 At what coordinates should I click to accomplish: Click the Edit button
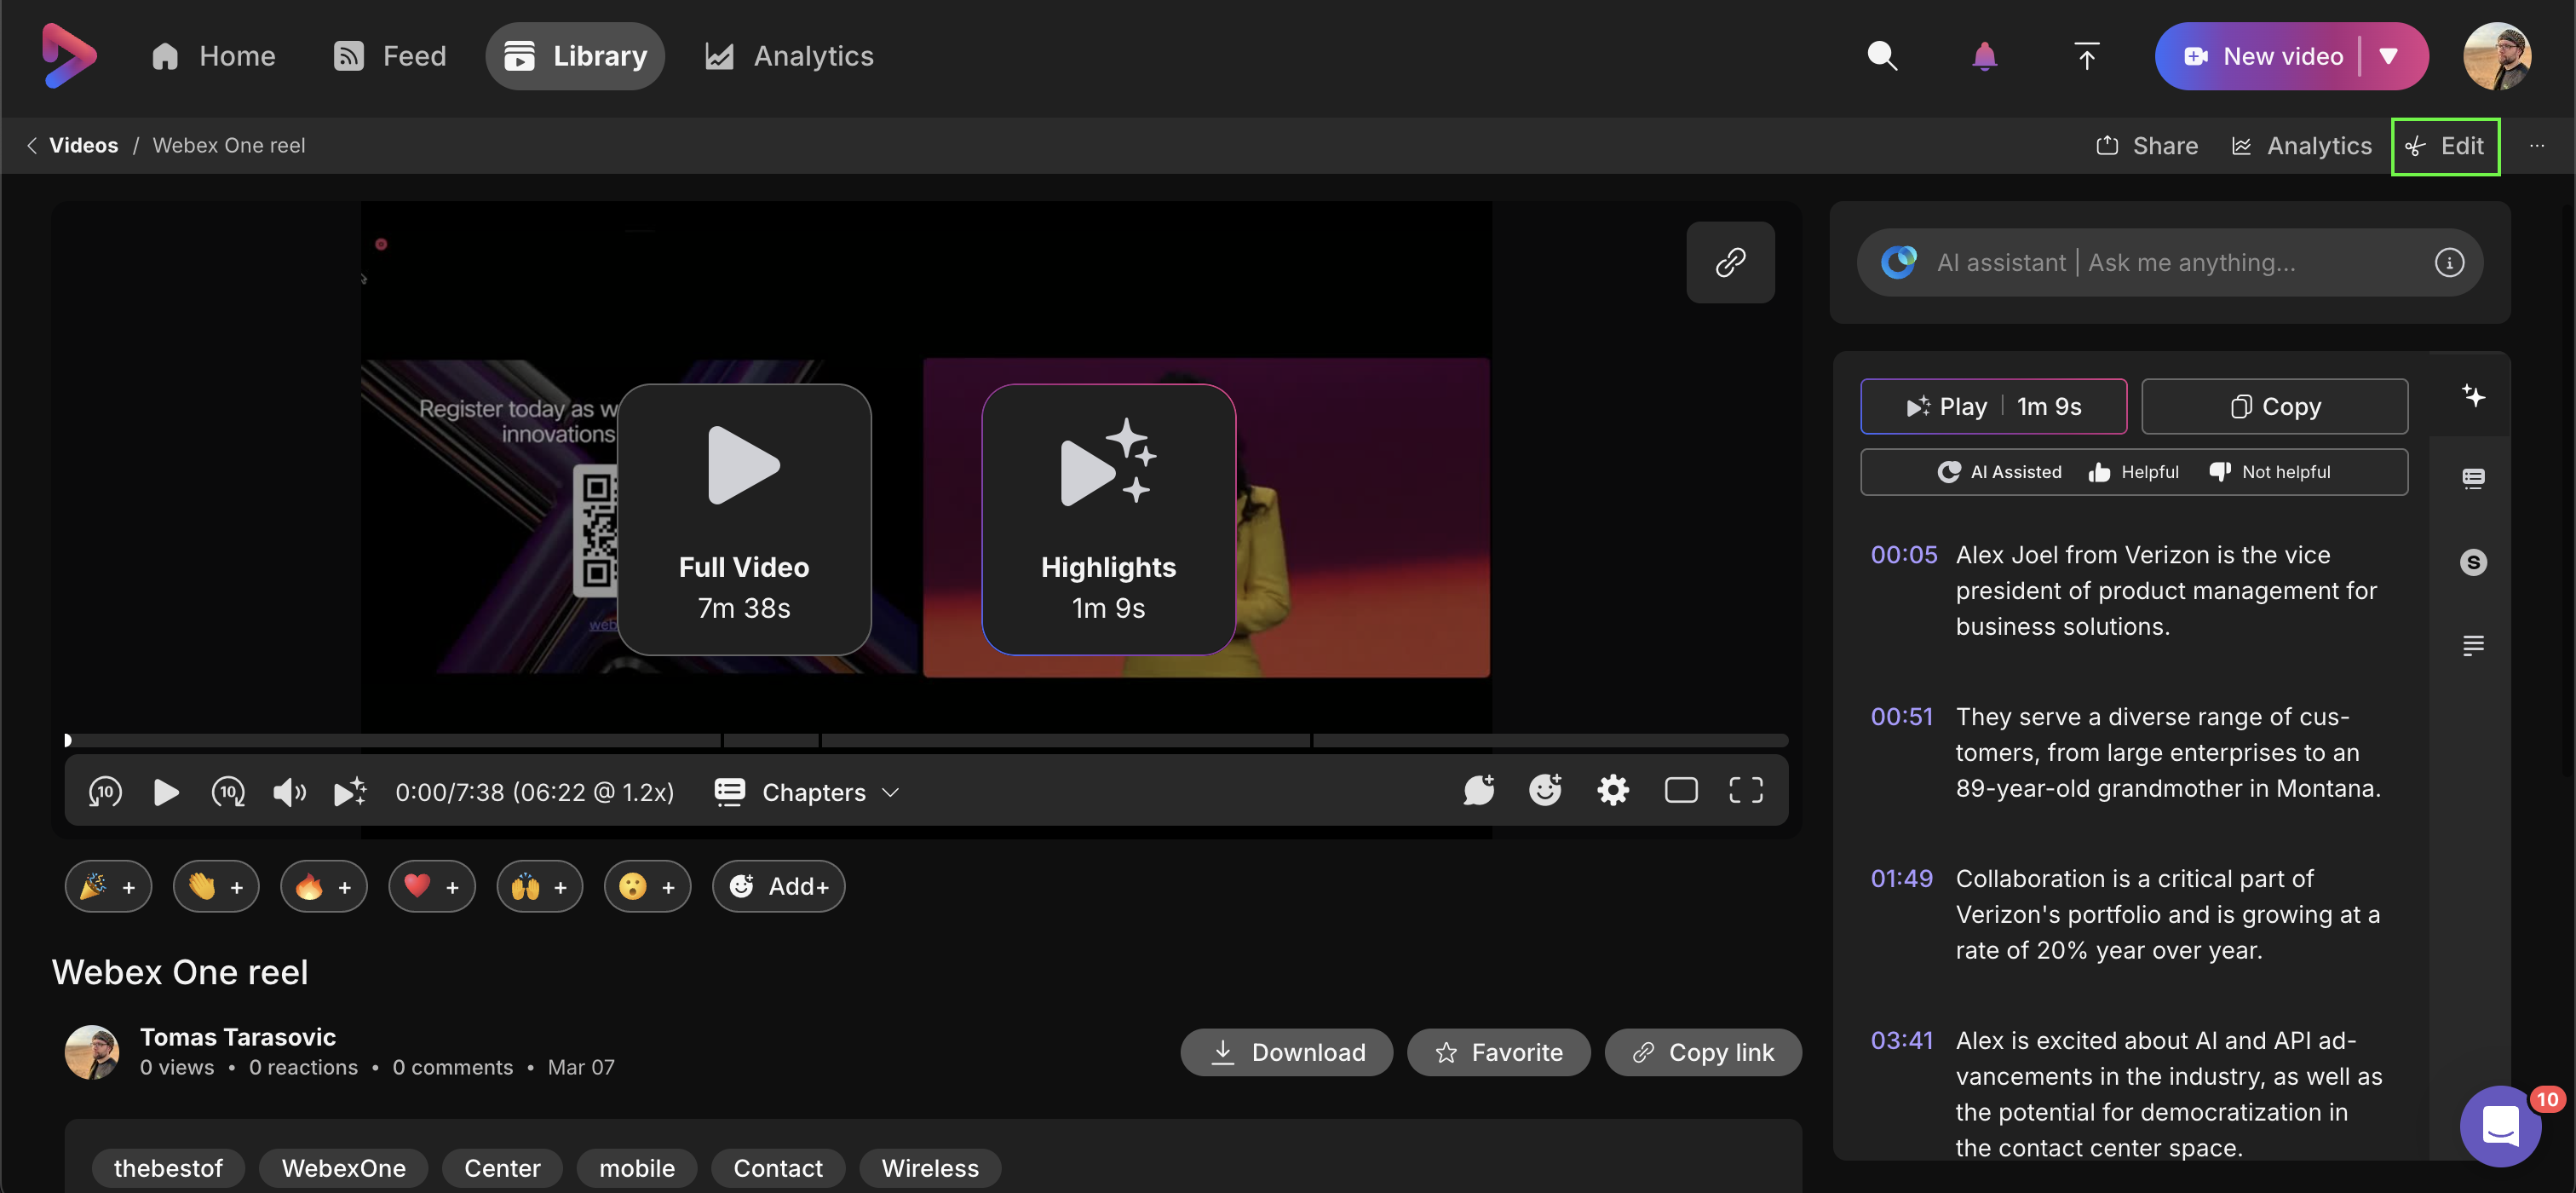tap(2445, 146)
